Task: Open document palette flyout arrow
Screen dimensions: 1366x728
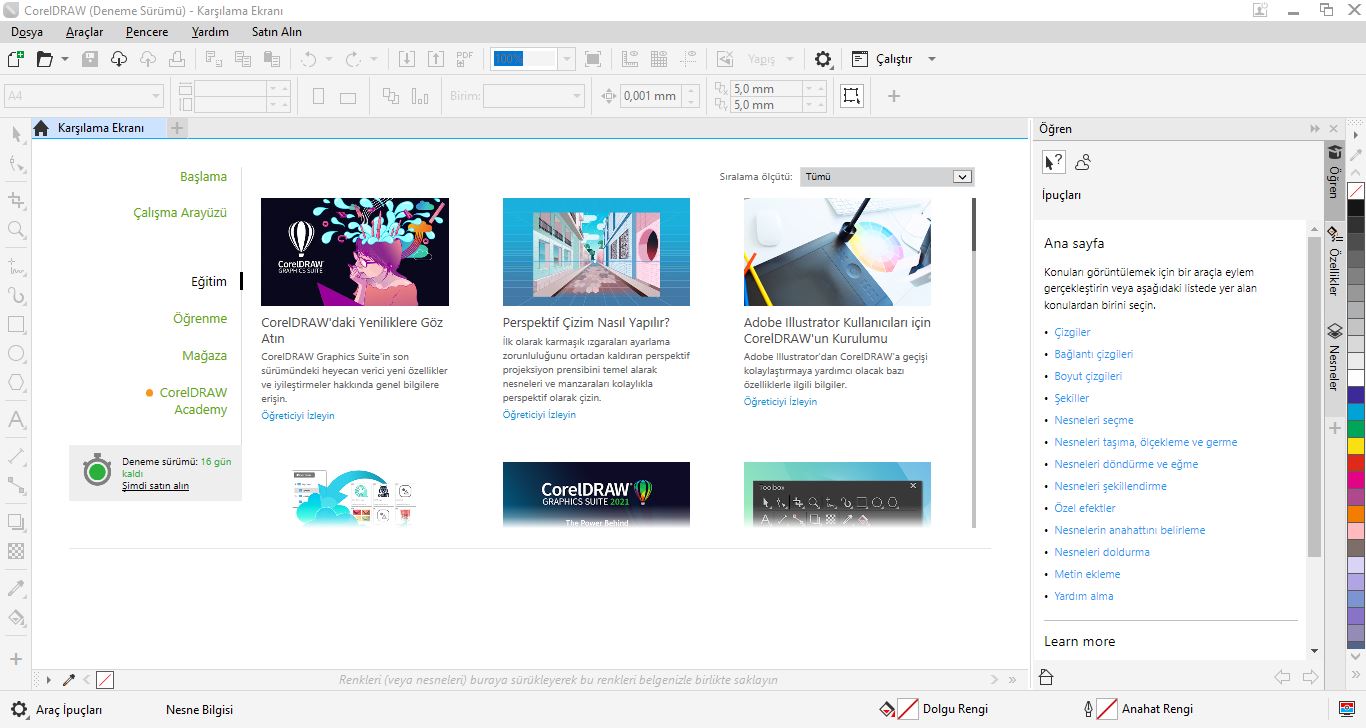Action: [48, 680]
